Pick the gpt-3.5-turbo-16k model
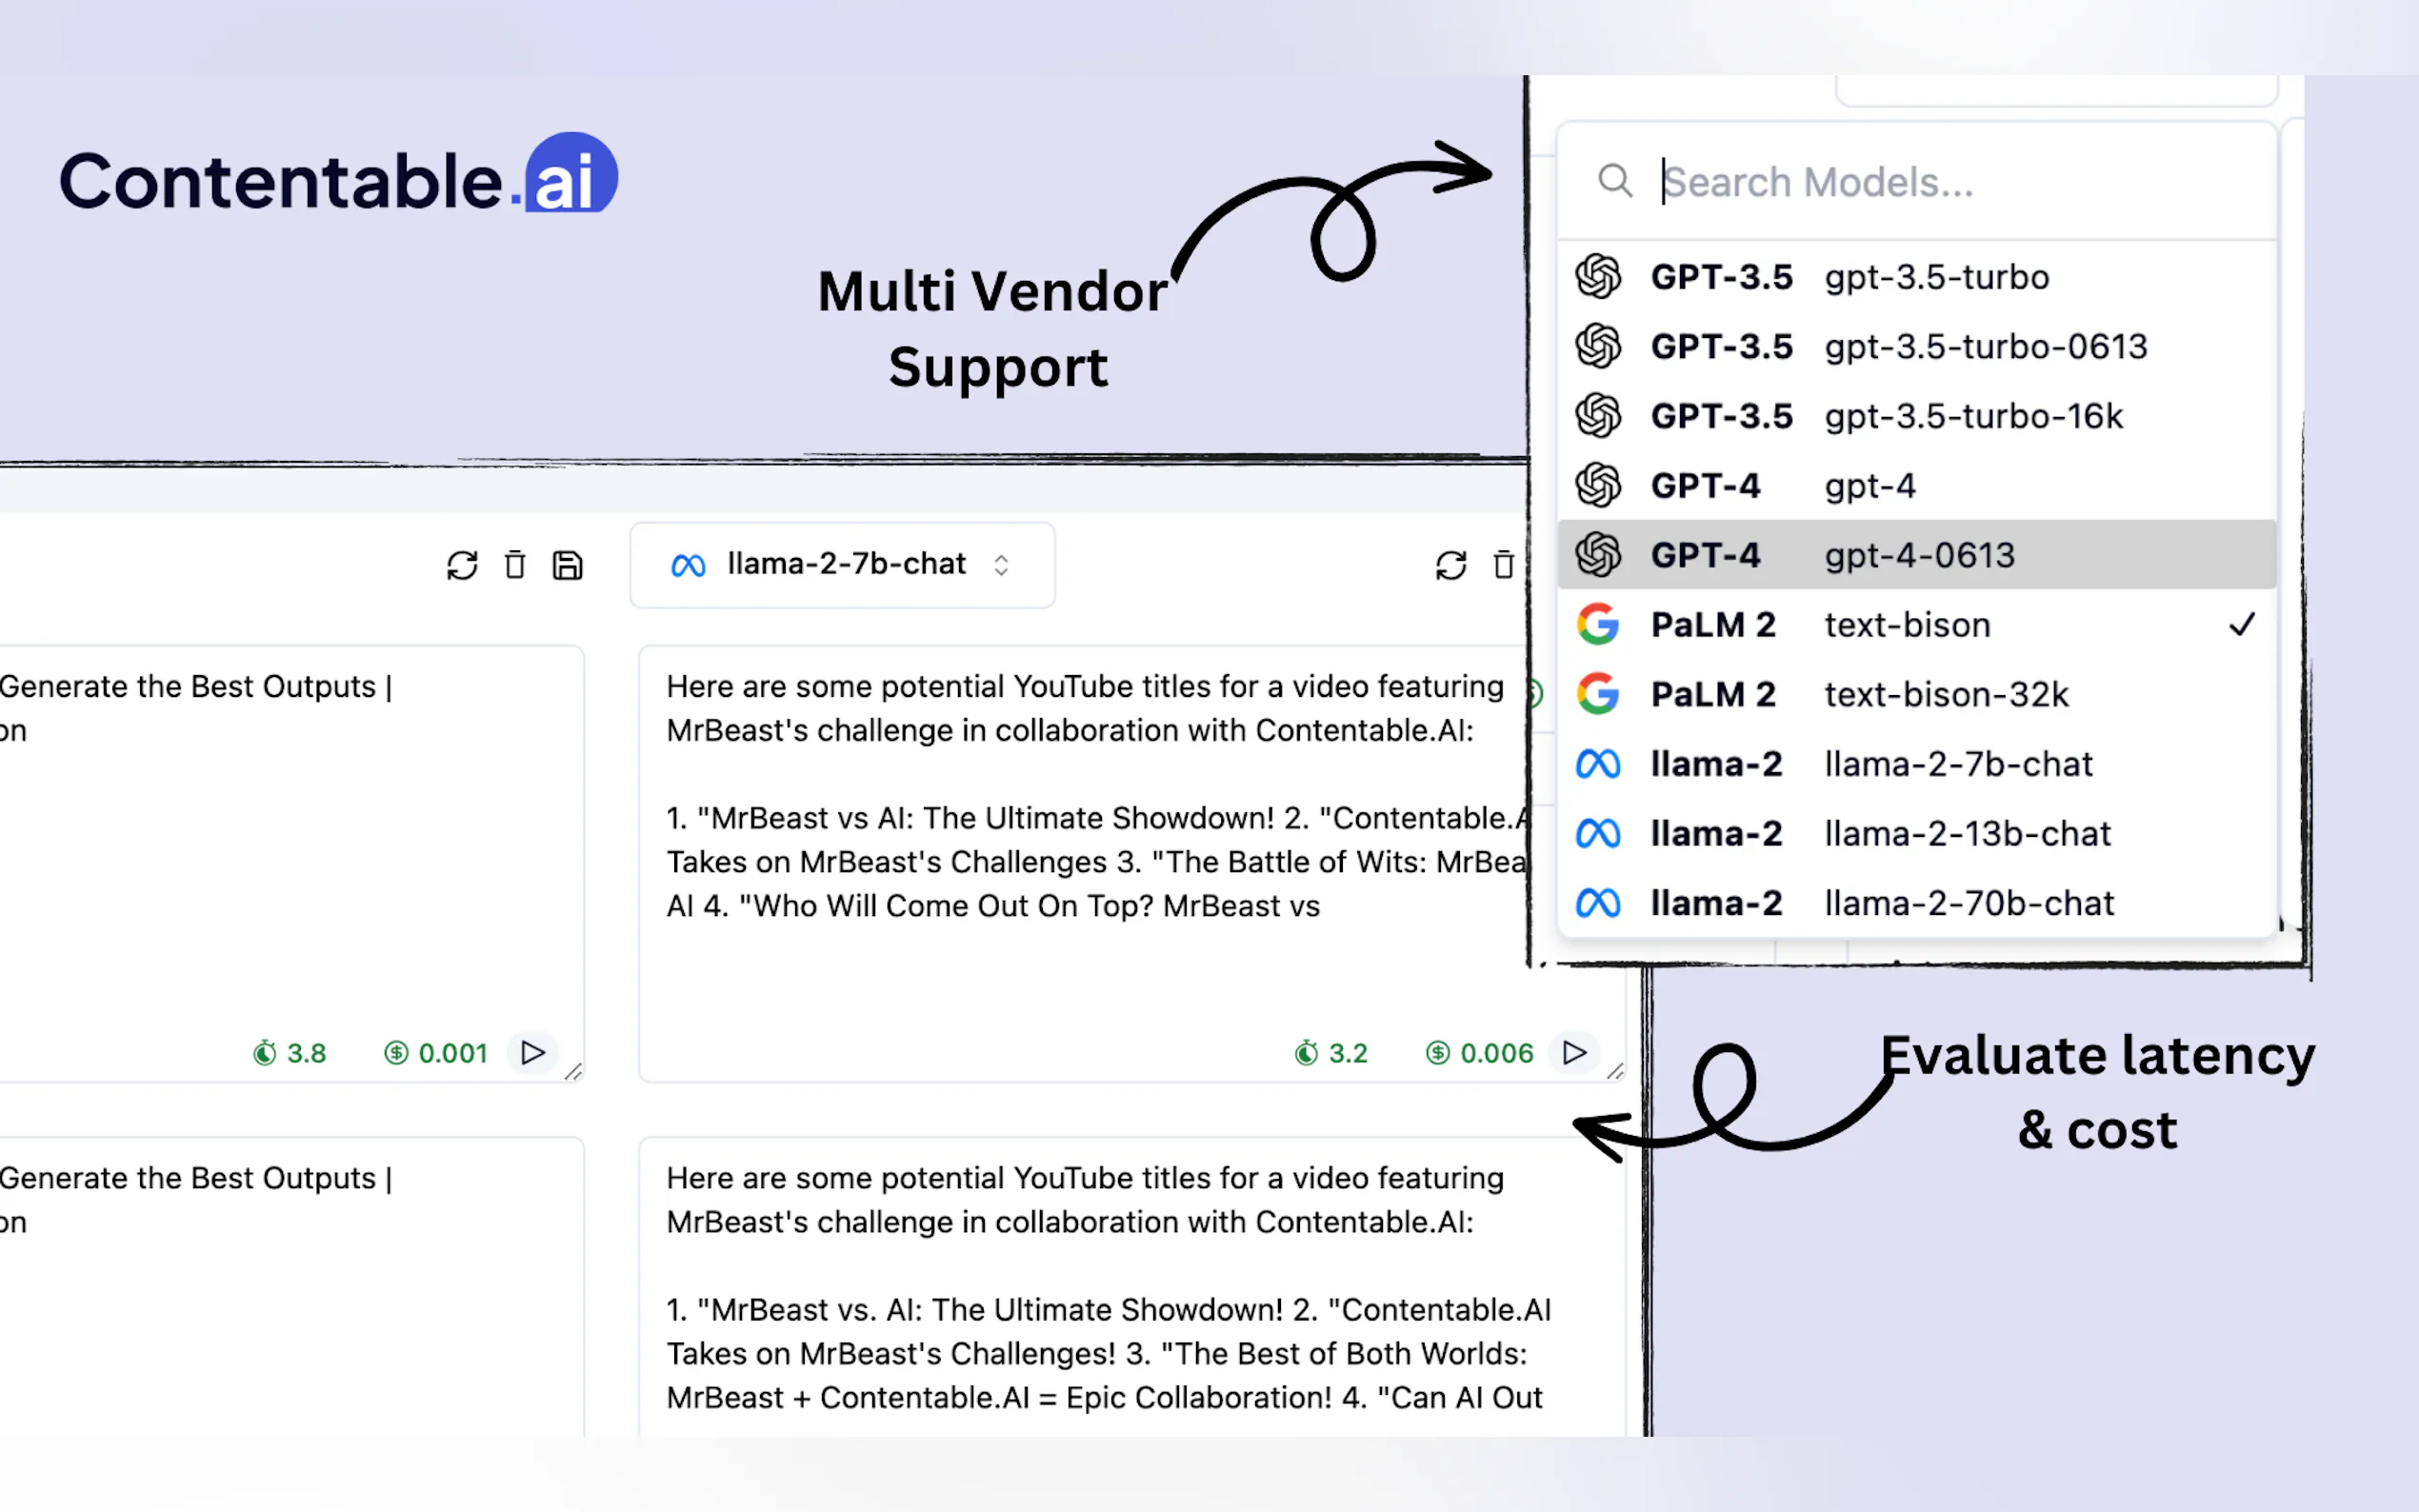 coord(1916,416)
